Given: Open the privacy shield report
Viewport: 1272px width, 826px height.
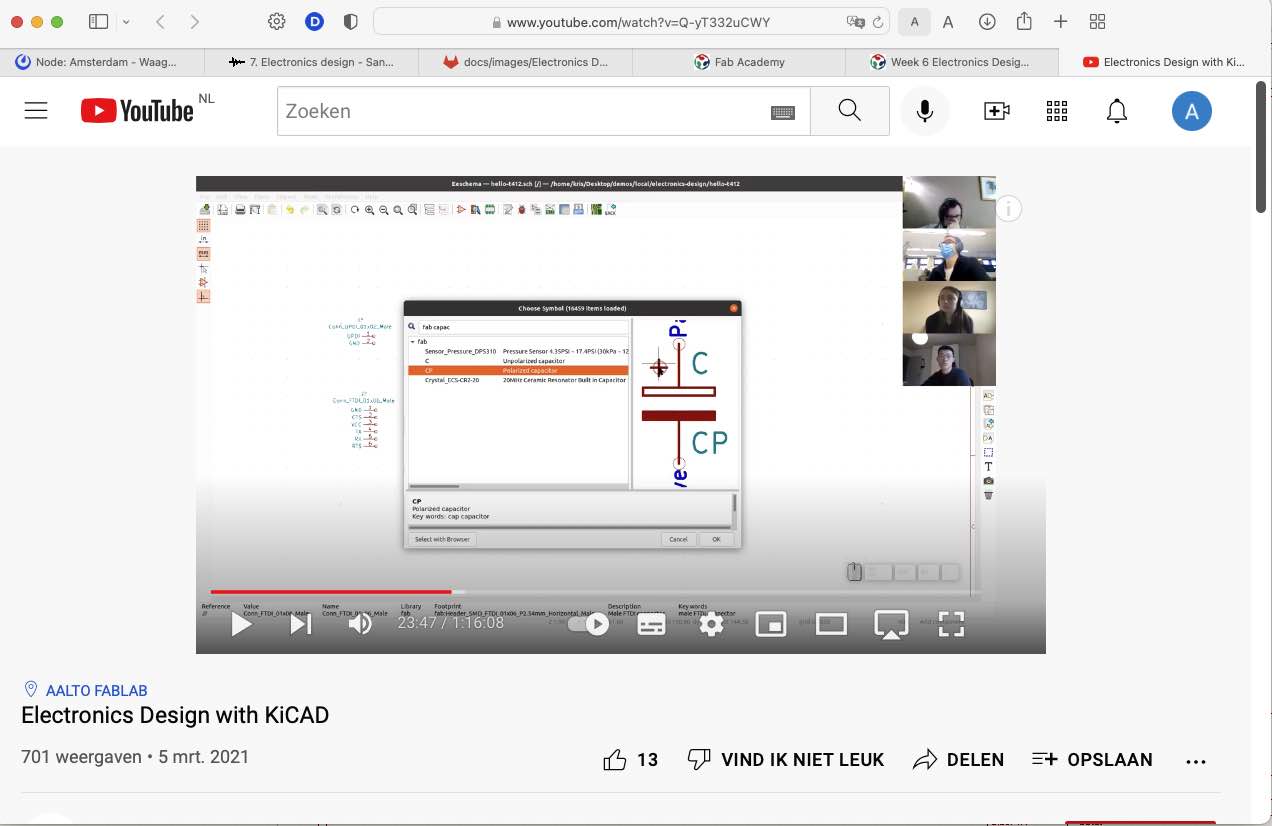Looking at the screenshot, I should 350,22.
